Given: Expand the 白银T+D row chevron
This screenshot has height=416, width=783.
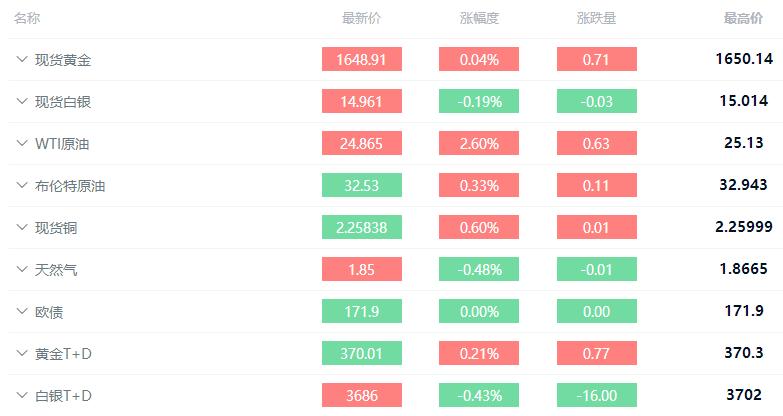Looking at the screenshot, I should click(x=21, y=395).
